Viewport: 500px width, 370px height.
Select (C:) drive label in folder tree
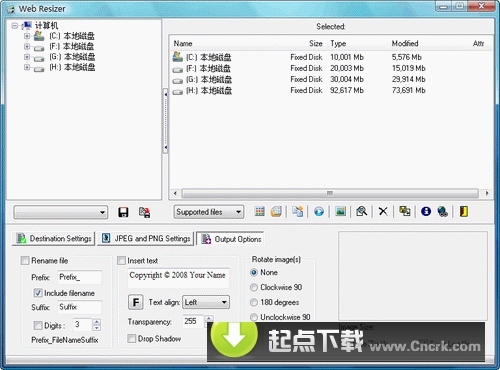pyautogui.click(x=72, y=36)
